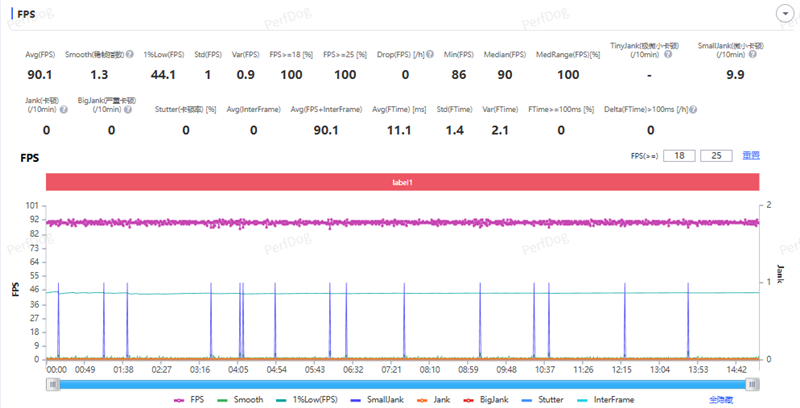Viewport: 800px width, 408px height.
Task: Click the left handle of time range slider
Action: coord(51,382)
